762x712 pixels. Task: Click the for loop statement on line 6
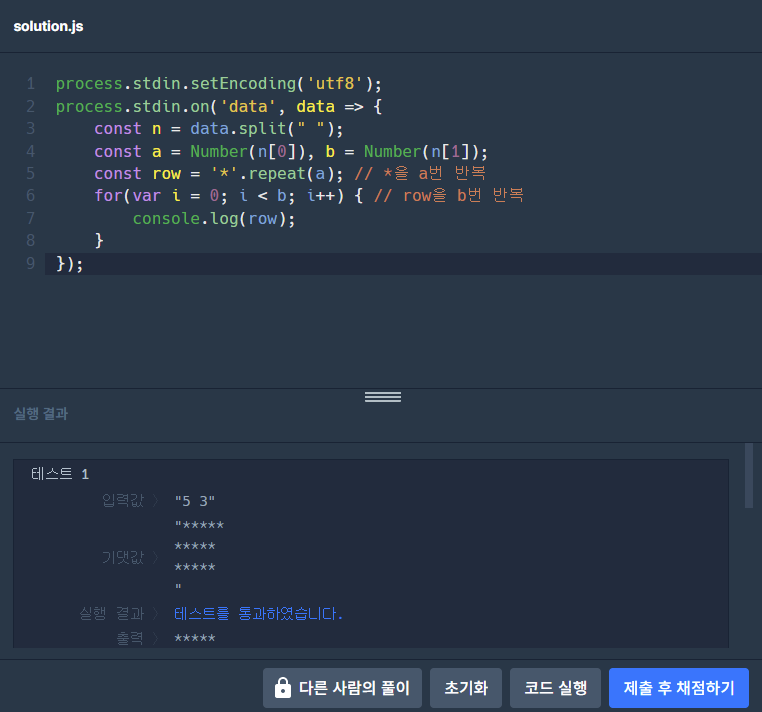coord(228,196)
